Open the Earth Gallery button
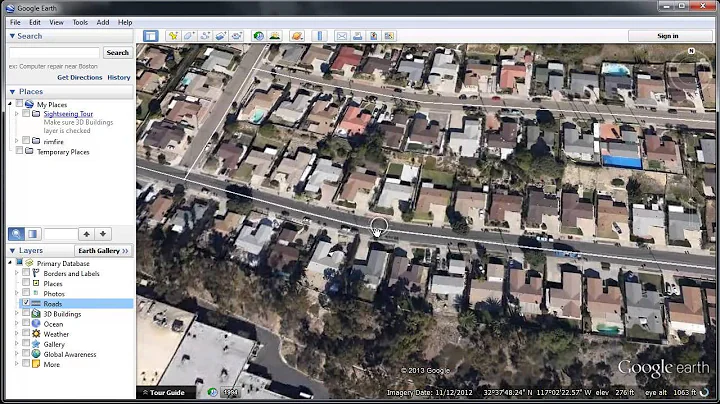This screenshot has height=404, width=720. (x=103, y=251)
